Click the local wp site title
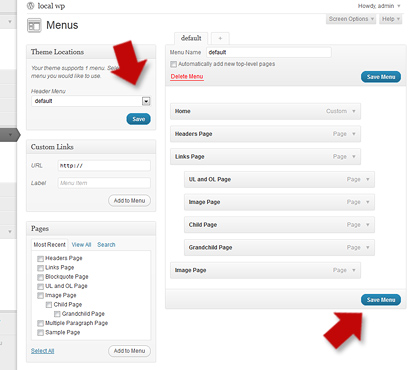 coord(51,6)
